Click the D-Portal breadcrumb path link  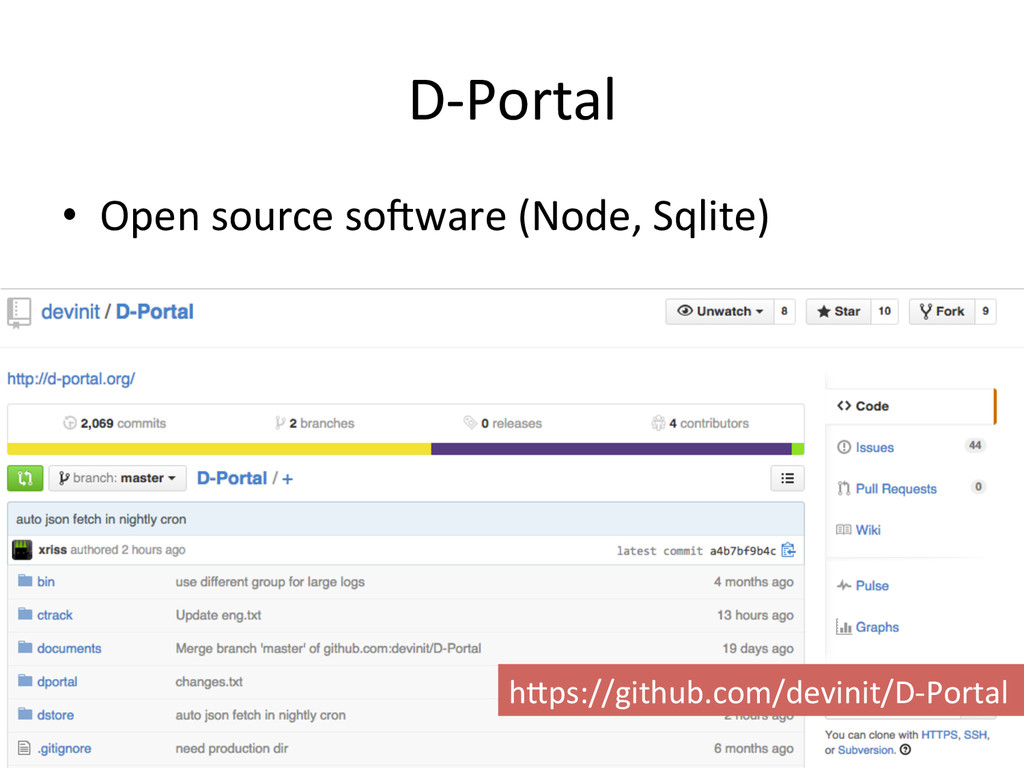click(x=232, y=478)
